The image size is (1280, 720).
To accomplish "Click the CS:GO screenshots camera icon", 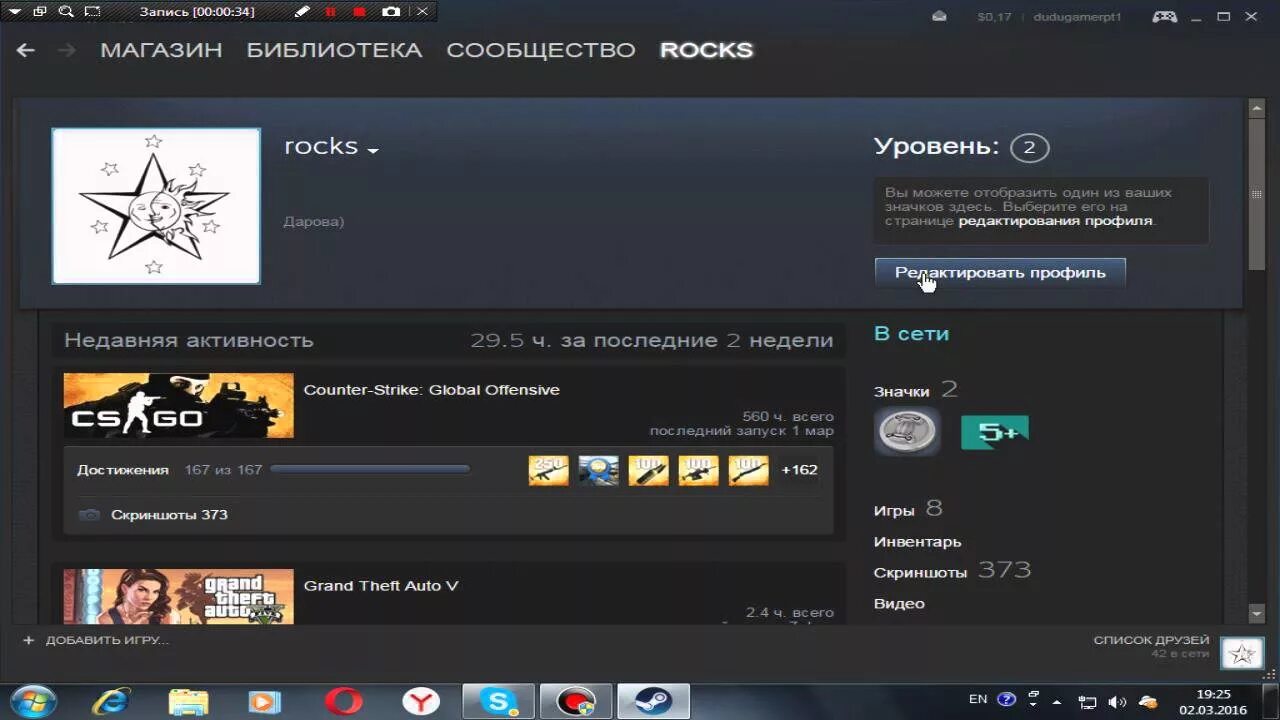I will [x=89, y=514].
